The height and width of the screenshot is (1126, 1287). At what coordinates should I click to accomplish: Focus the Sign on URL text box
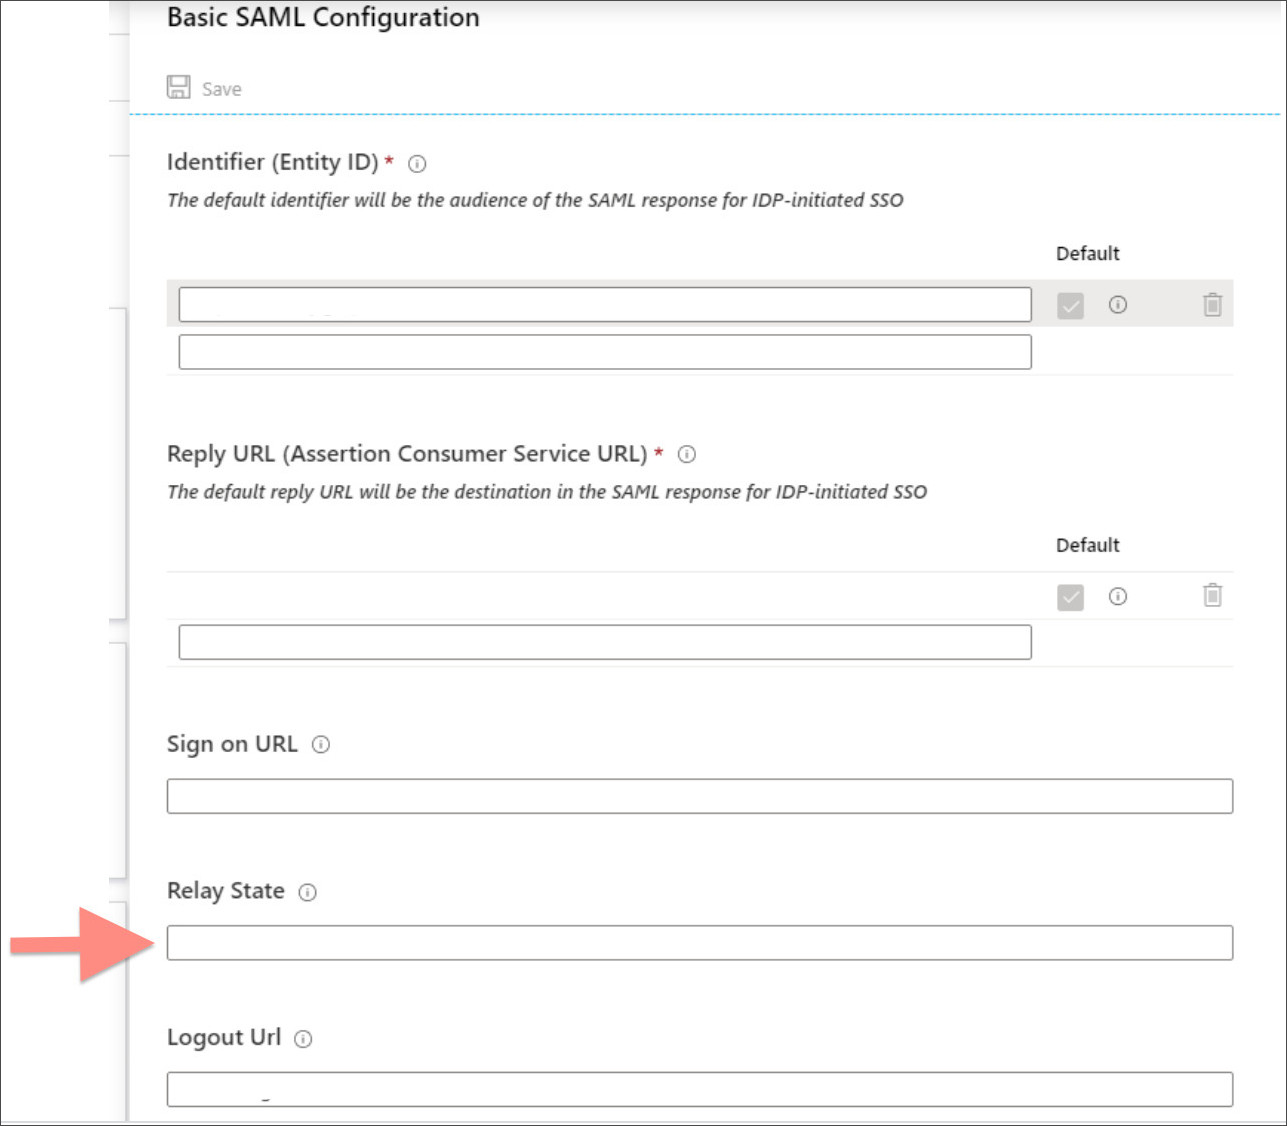click(699, 796)
